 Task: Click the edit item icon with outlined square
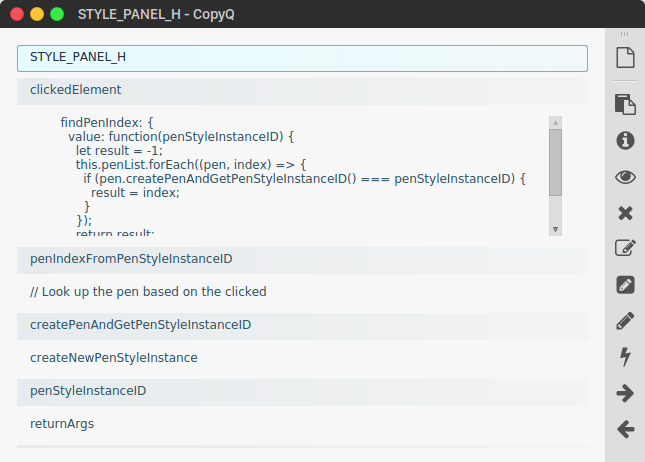625,249
